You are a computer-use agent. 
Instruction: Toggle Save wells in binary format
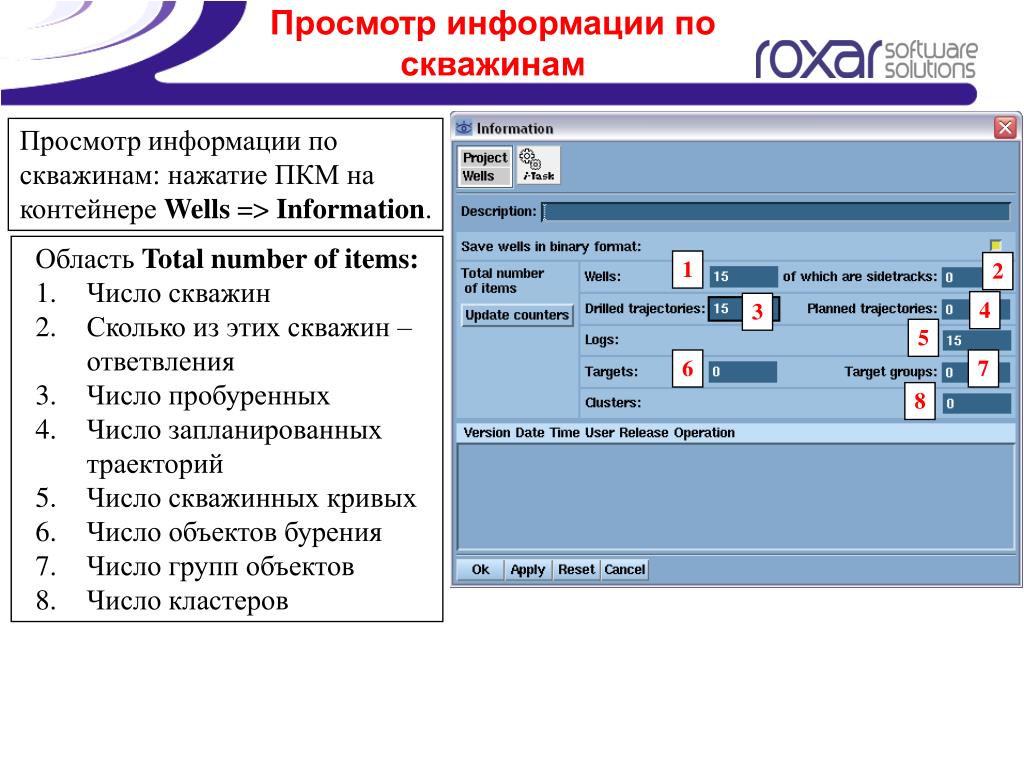995,246
